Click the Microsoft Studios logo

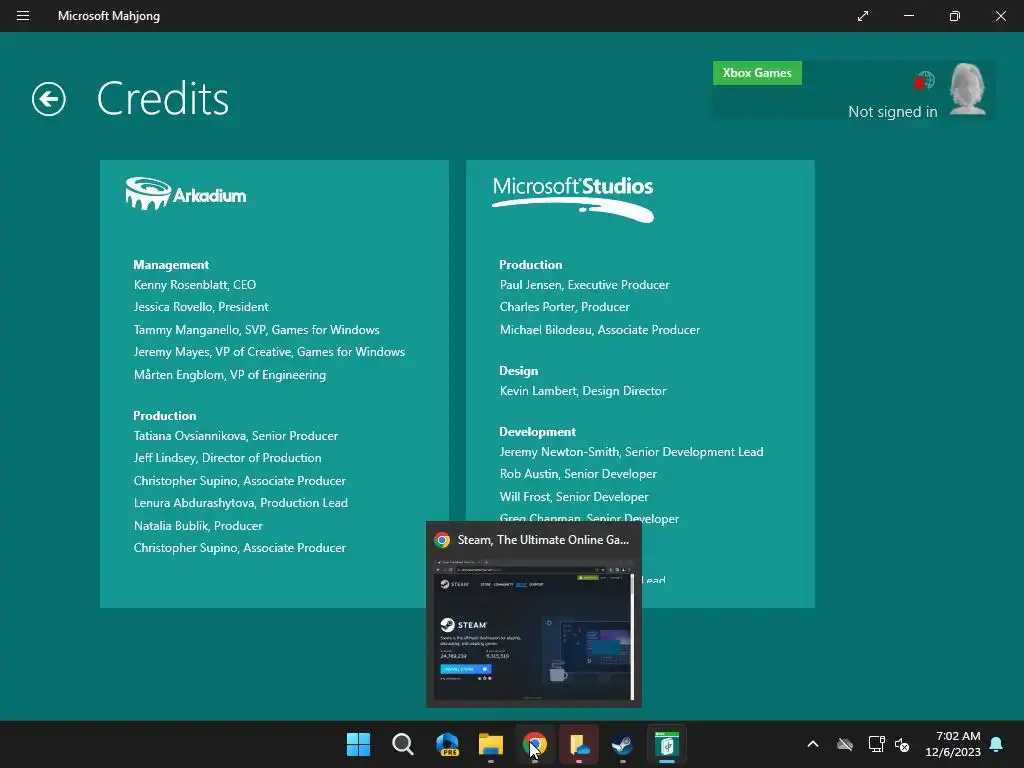(x=573, y=199)
